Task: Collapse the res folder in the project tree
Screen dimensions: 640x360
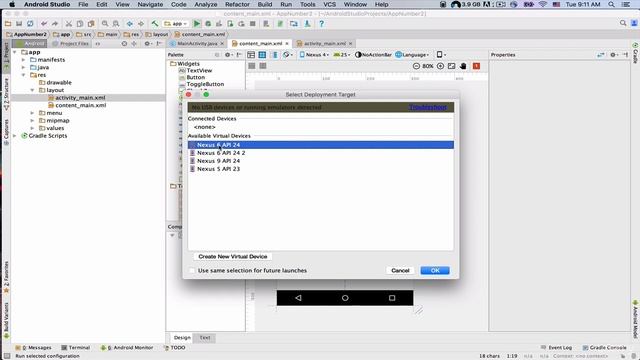Action: click(x=24, y=75)
